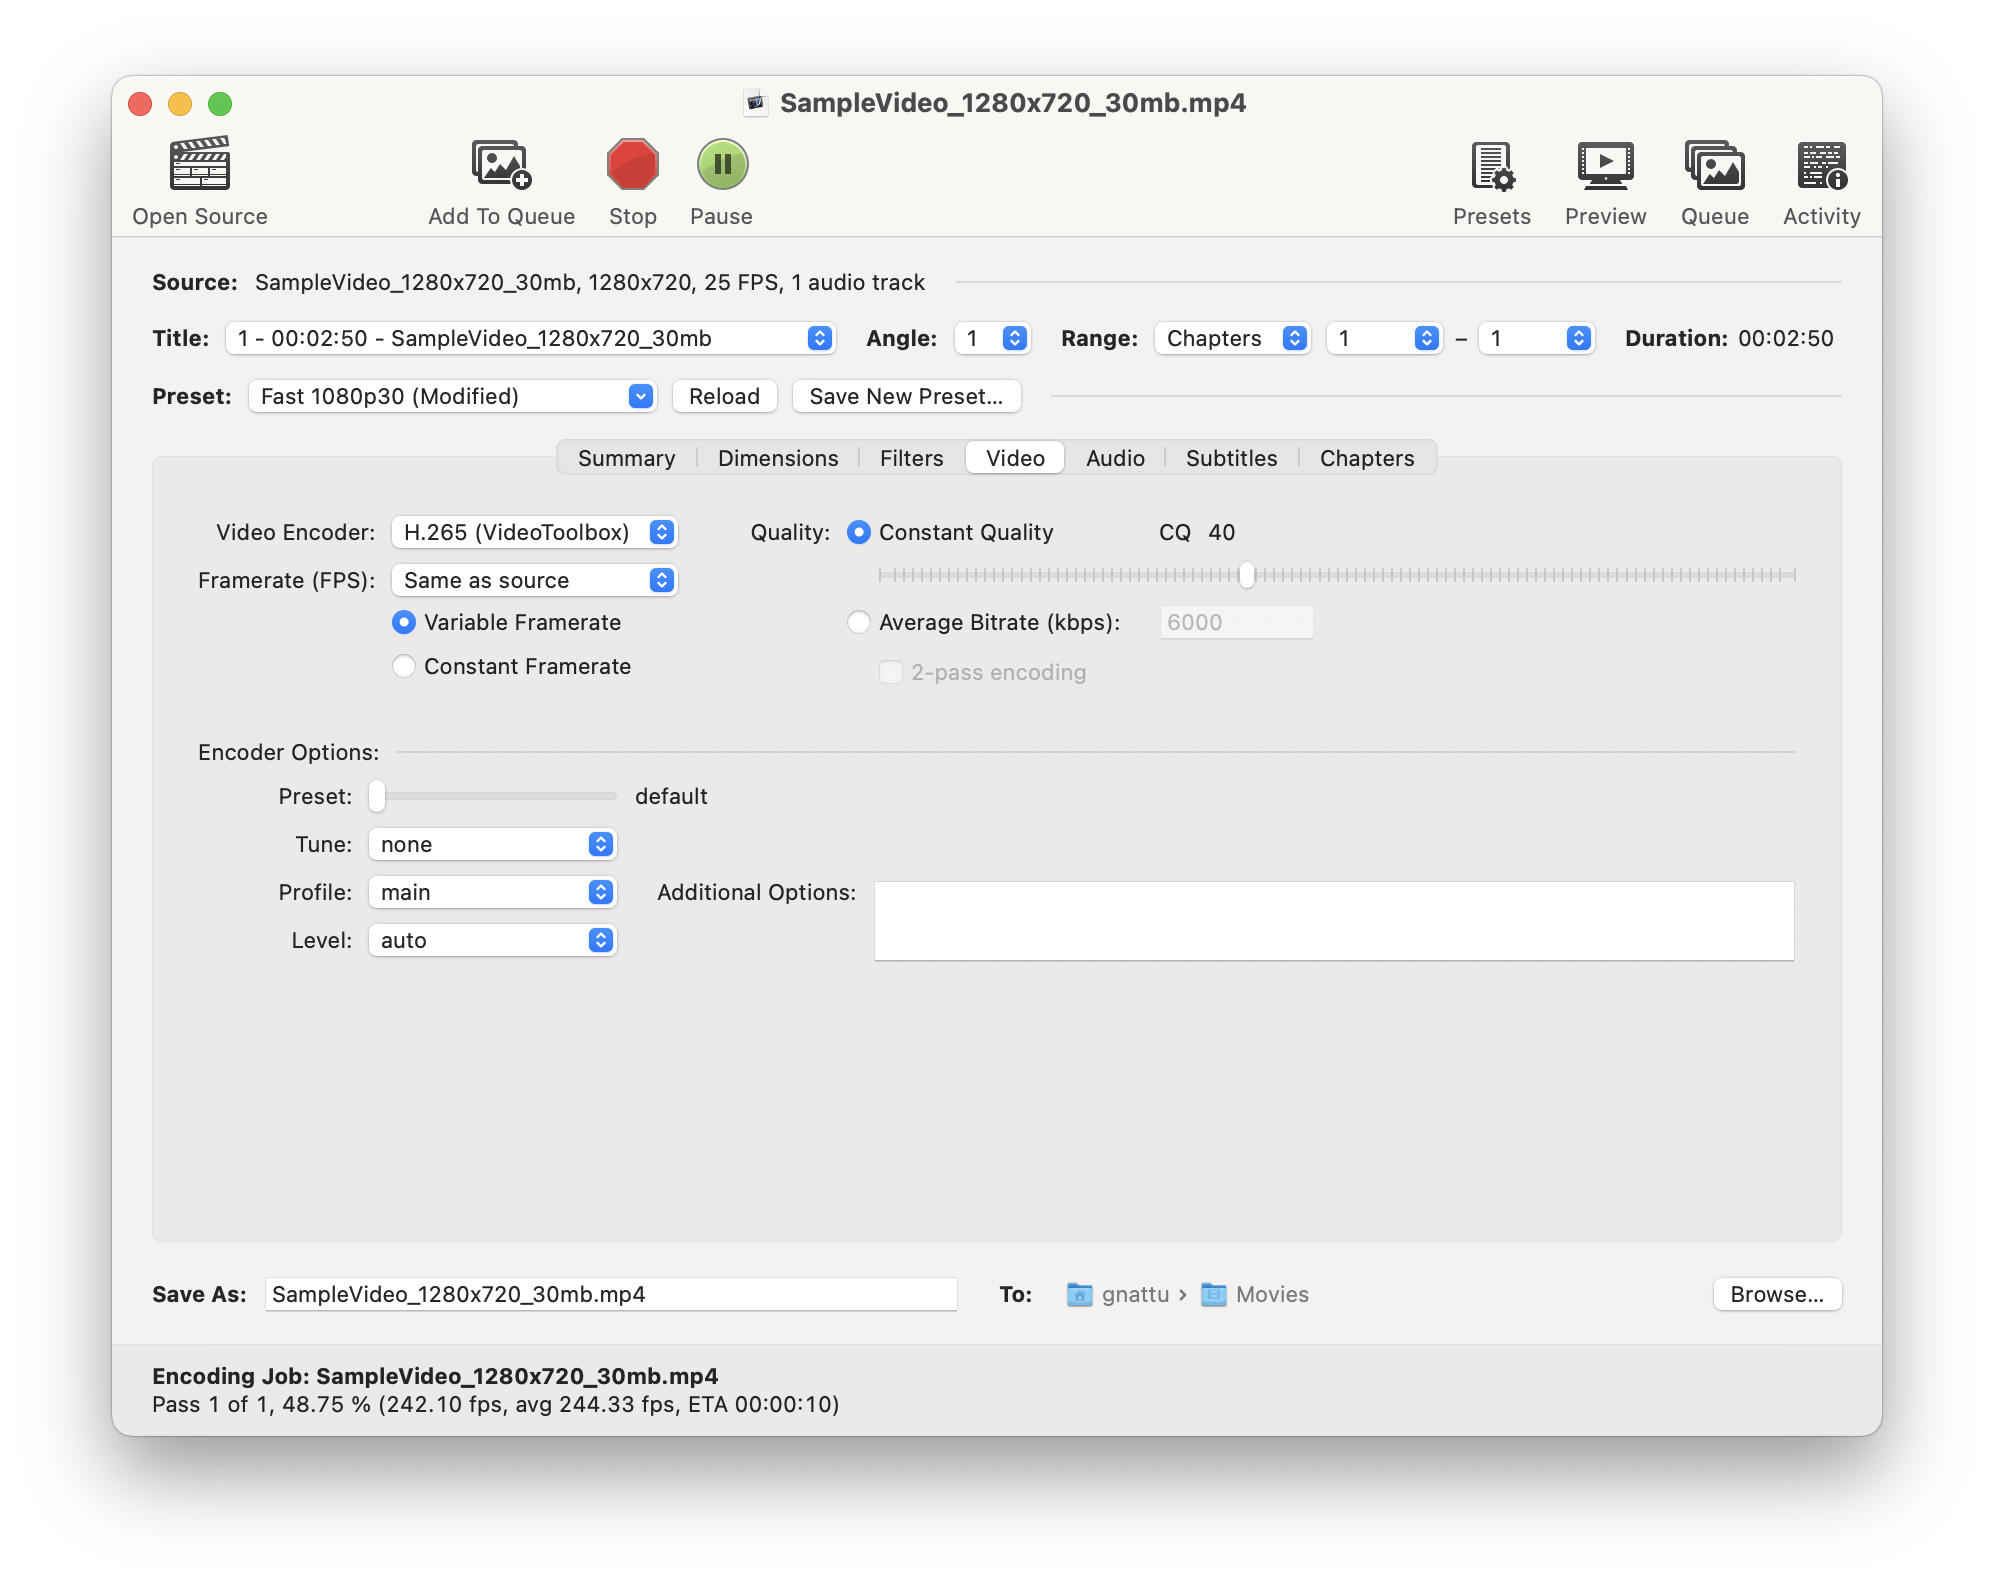This screenshot has height=1584, width=1994.
Task: Open the Activity log icon
Action: coord(1822,165)
